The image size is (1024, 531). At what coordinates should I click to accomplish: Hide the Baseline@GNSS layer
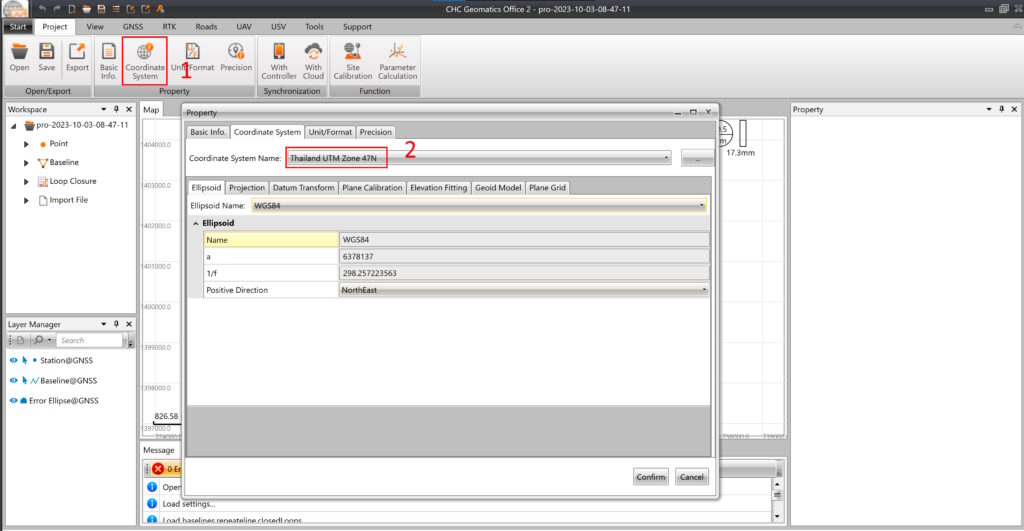pyautogui.click(x=14, y=380)
